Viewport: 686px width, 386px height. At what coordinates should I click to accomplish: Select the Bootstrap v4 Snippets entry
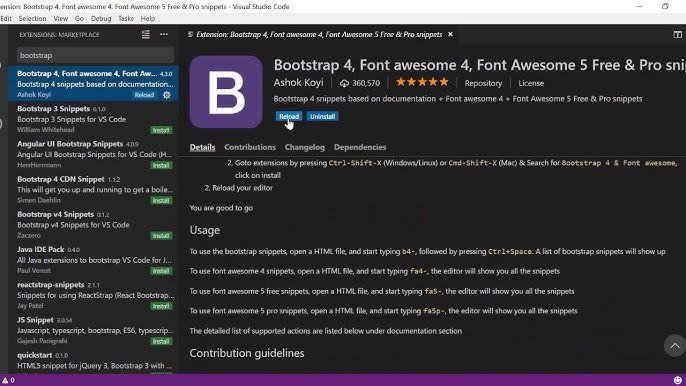coord(94,225)
